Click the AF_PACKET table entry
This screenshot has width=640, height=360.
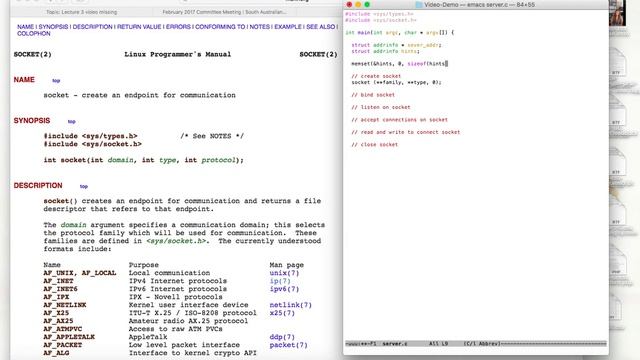(x=62, y=345)
